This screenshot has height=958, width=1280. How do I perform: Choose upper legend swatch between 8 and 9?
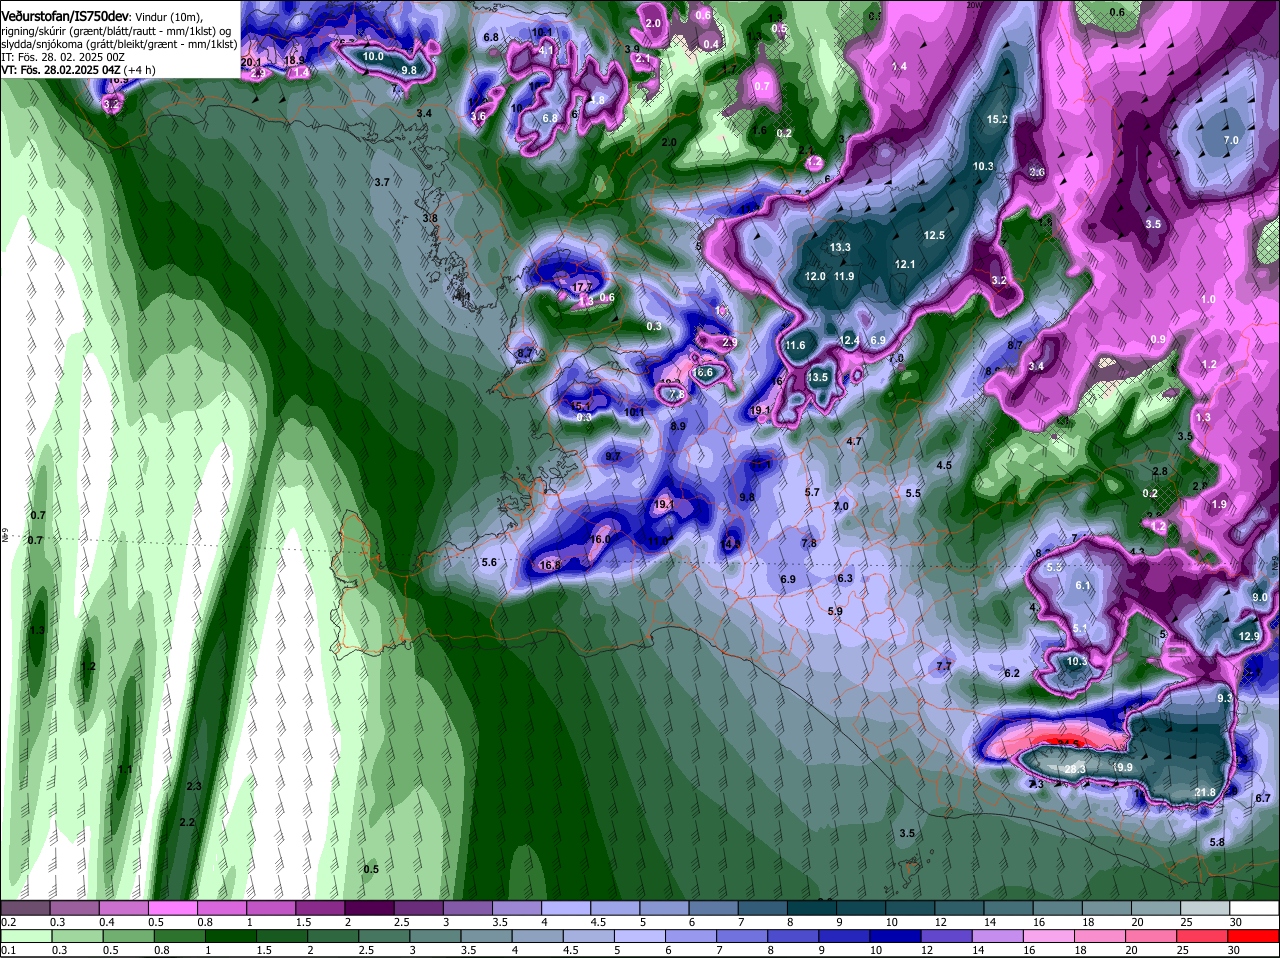pyautogui.click(x=812, y=908)
